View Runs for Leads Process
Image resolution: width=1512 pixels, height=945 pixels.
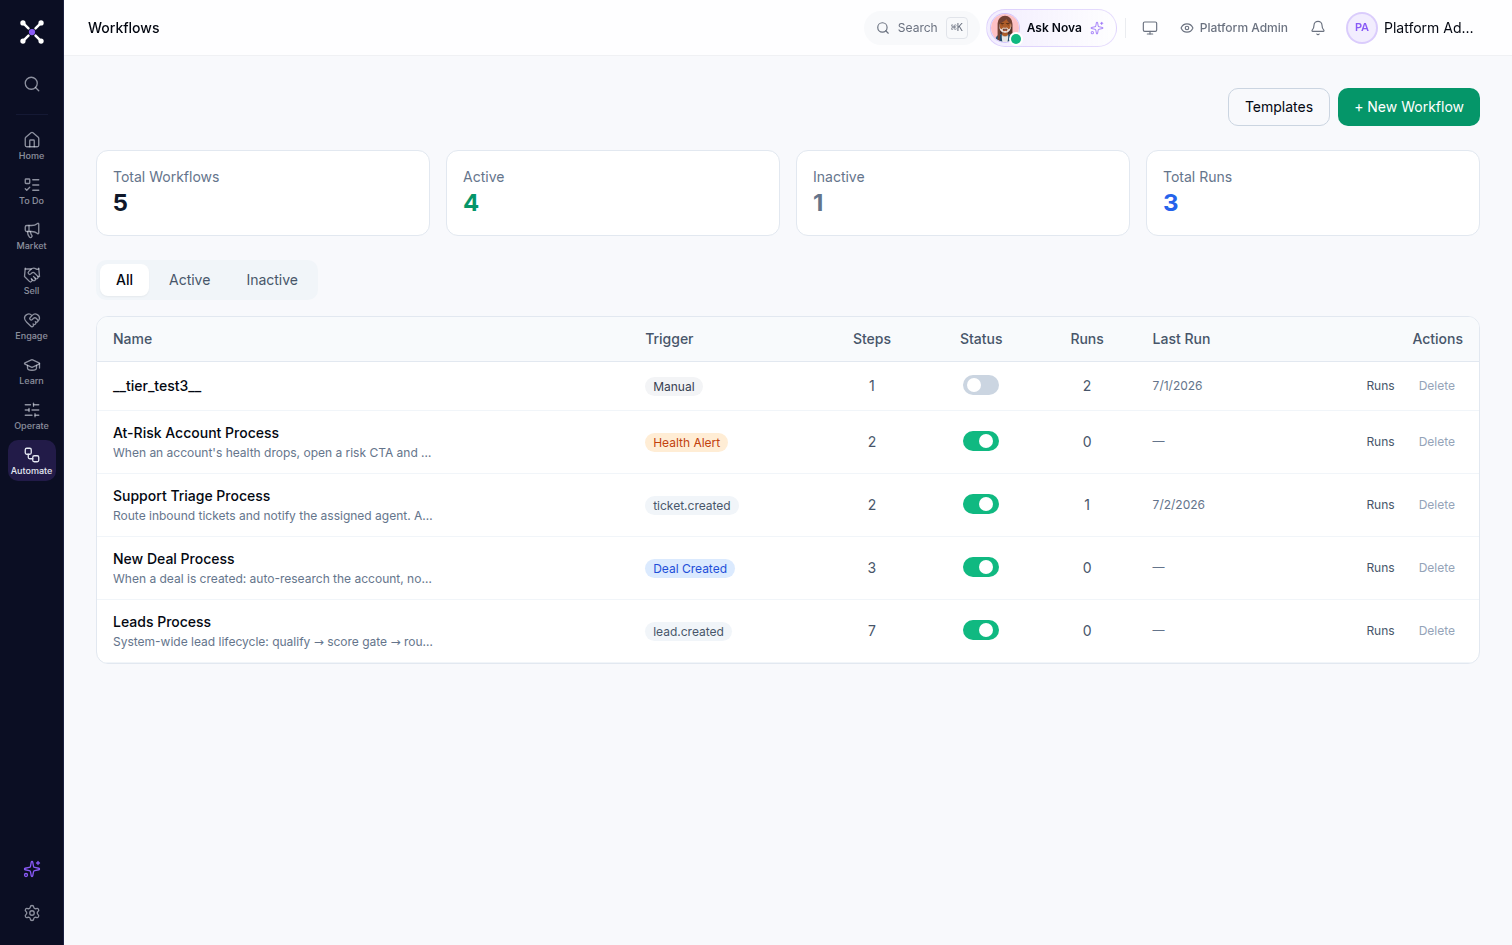pos(1380,631)
